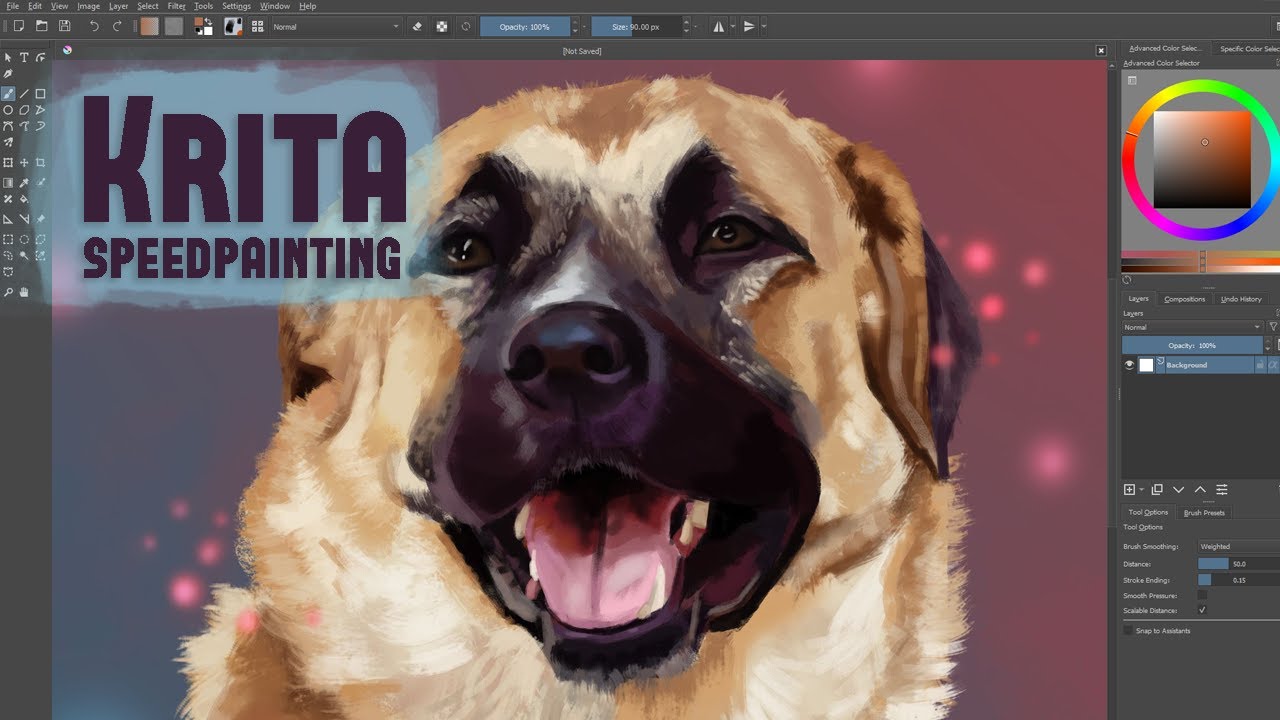The image size is (1280, 720).
Task: Pick a color in the color selector square
Action: pyautogui.click(x=1202, y=159)
